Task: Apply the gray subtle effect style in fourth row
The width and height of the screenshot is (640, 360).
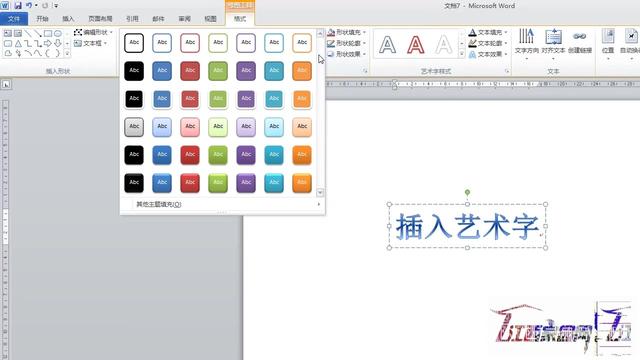Action: [134, 127]
